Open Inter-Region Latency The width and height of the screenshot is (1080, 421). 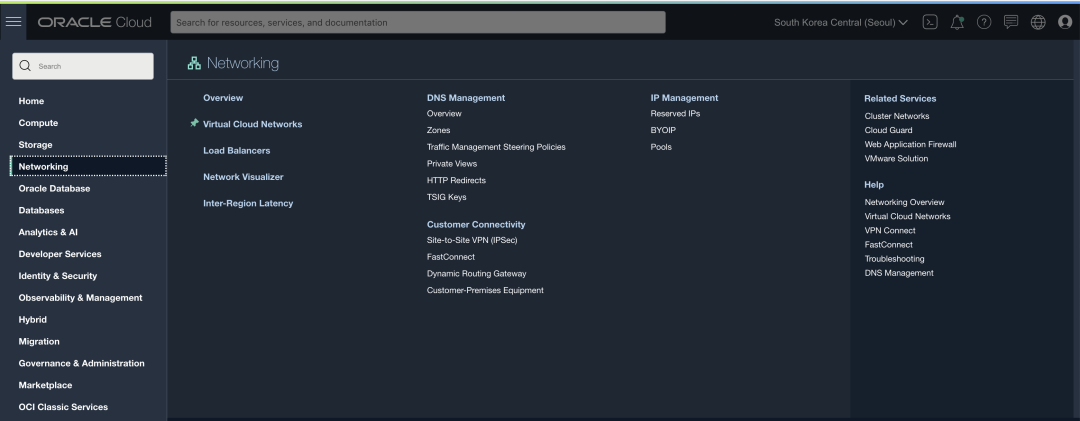(x=248, y=203)
